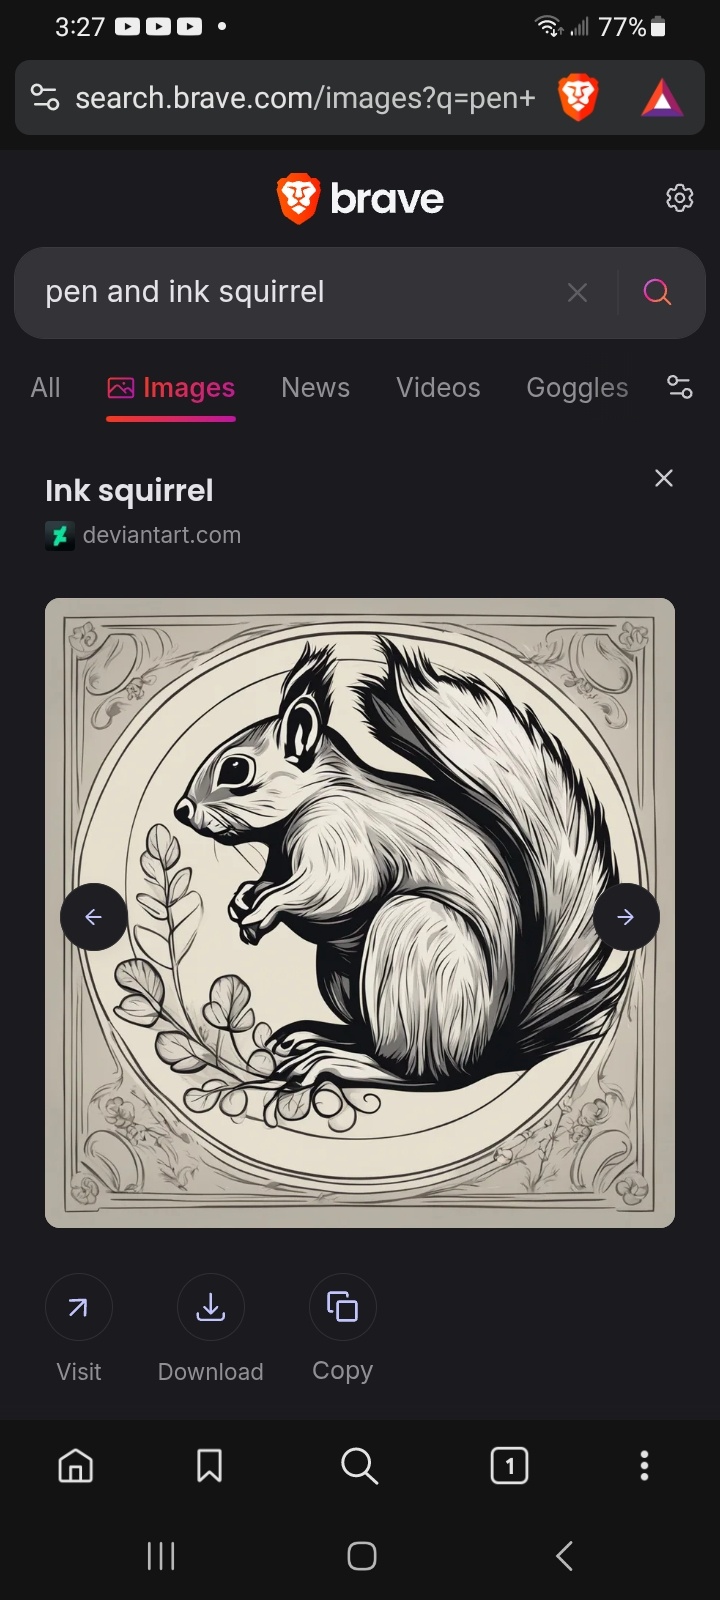Submit search with magnifier icon
The width and height of the screenshot is (720, 1600).
click(657, 292)
